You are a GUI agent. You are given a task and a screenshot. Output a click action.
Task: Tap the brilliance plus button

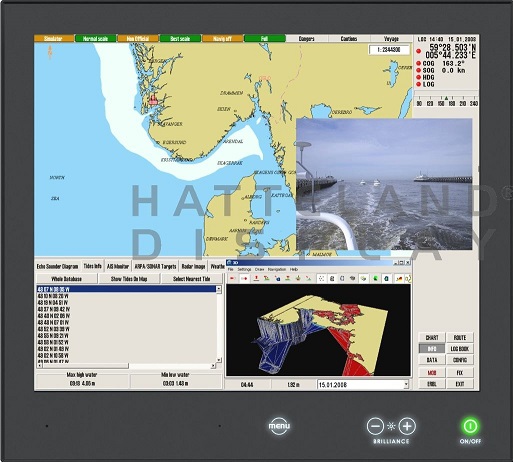[407, 426]
